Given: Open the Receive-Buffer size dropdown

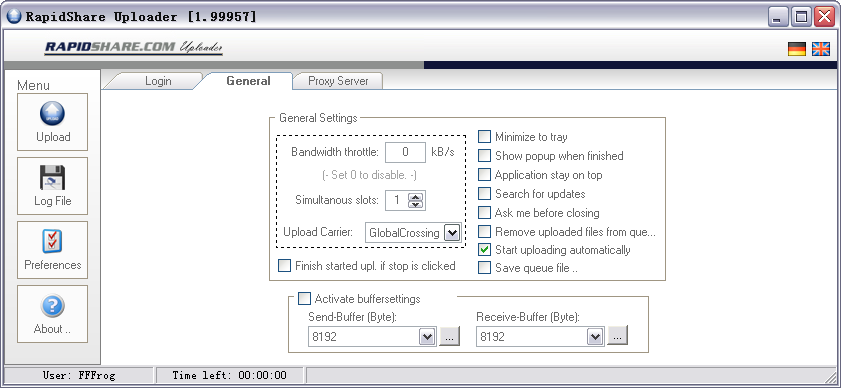Looking at the screenshot, I should click(595, 336).
